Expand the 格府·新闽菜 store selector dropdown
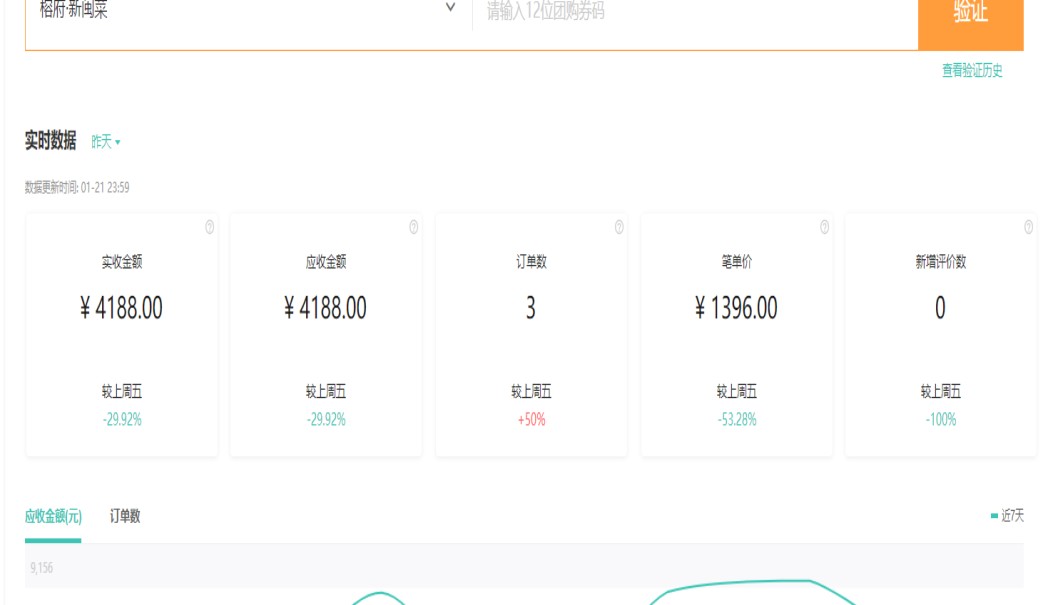This screenshot has width=1043, height=605. (450, 10)
